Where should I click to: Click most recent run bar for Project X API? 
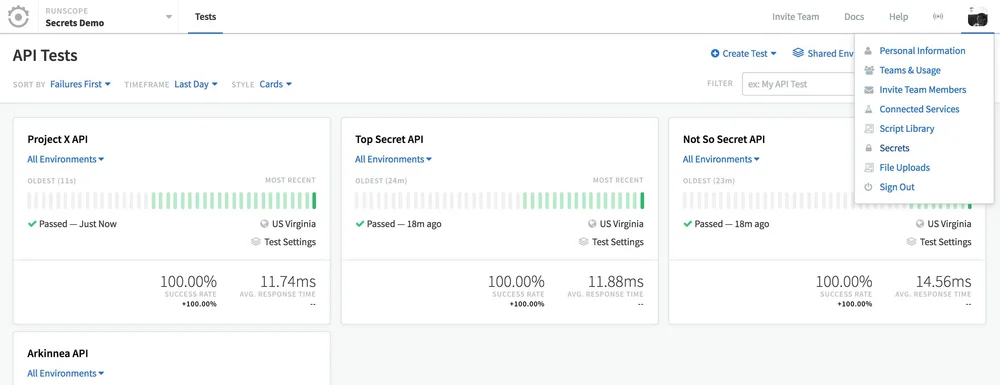314,201
